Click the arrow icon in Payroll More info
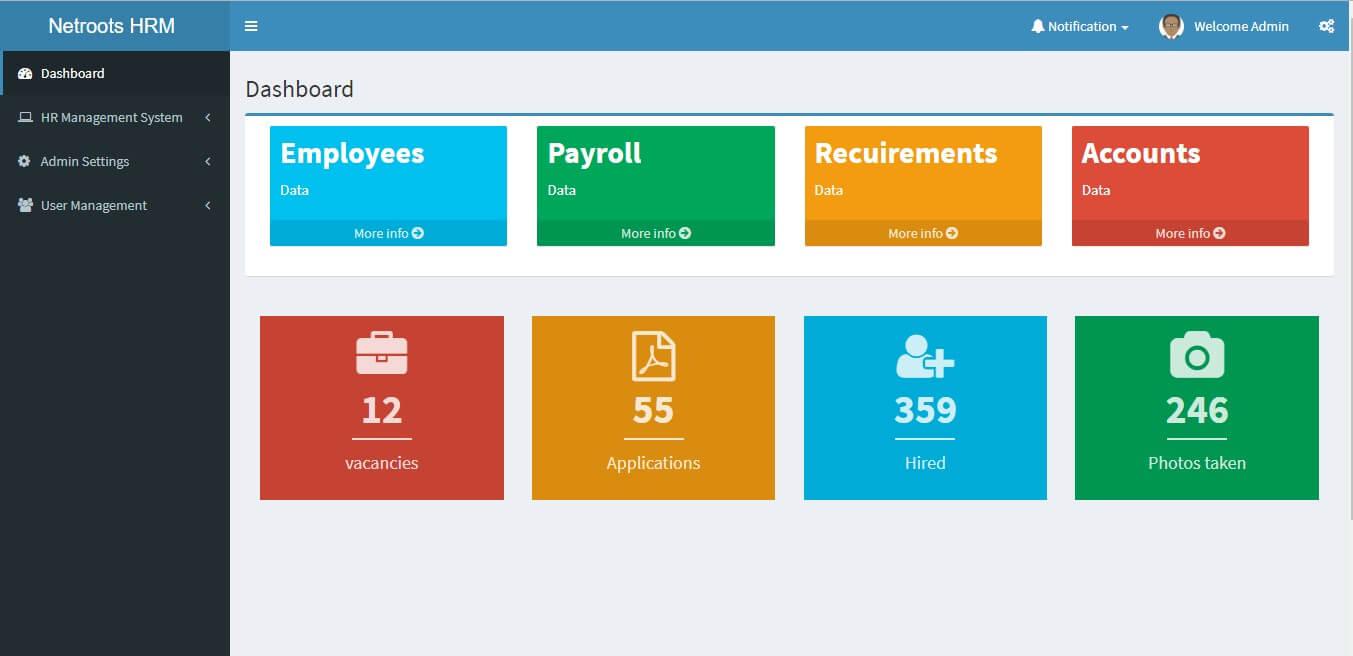1353x656 pixels. [x=685, y=233]
